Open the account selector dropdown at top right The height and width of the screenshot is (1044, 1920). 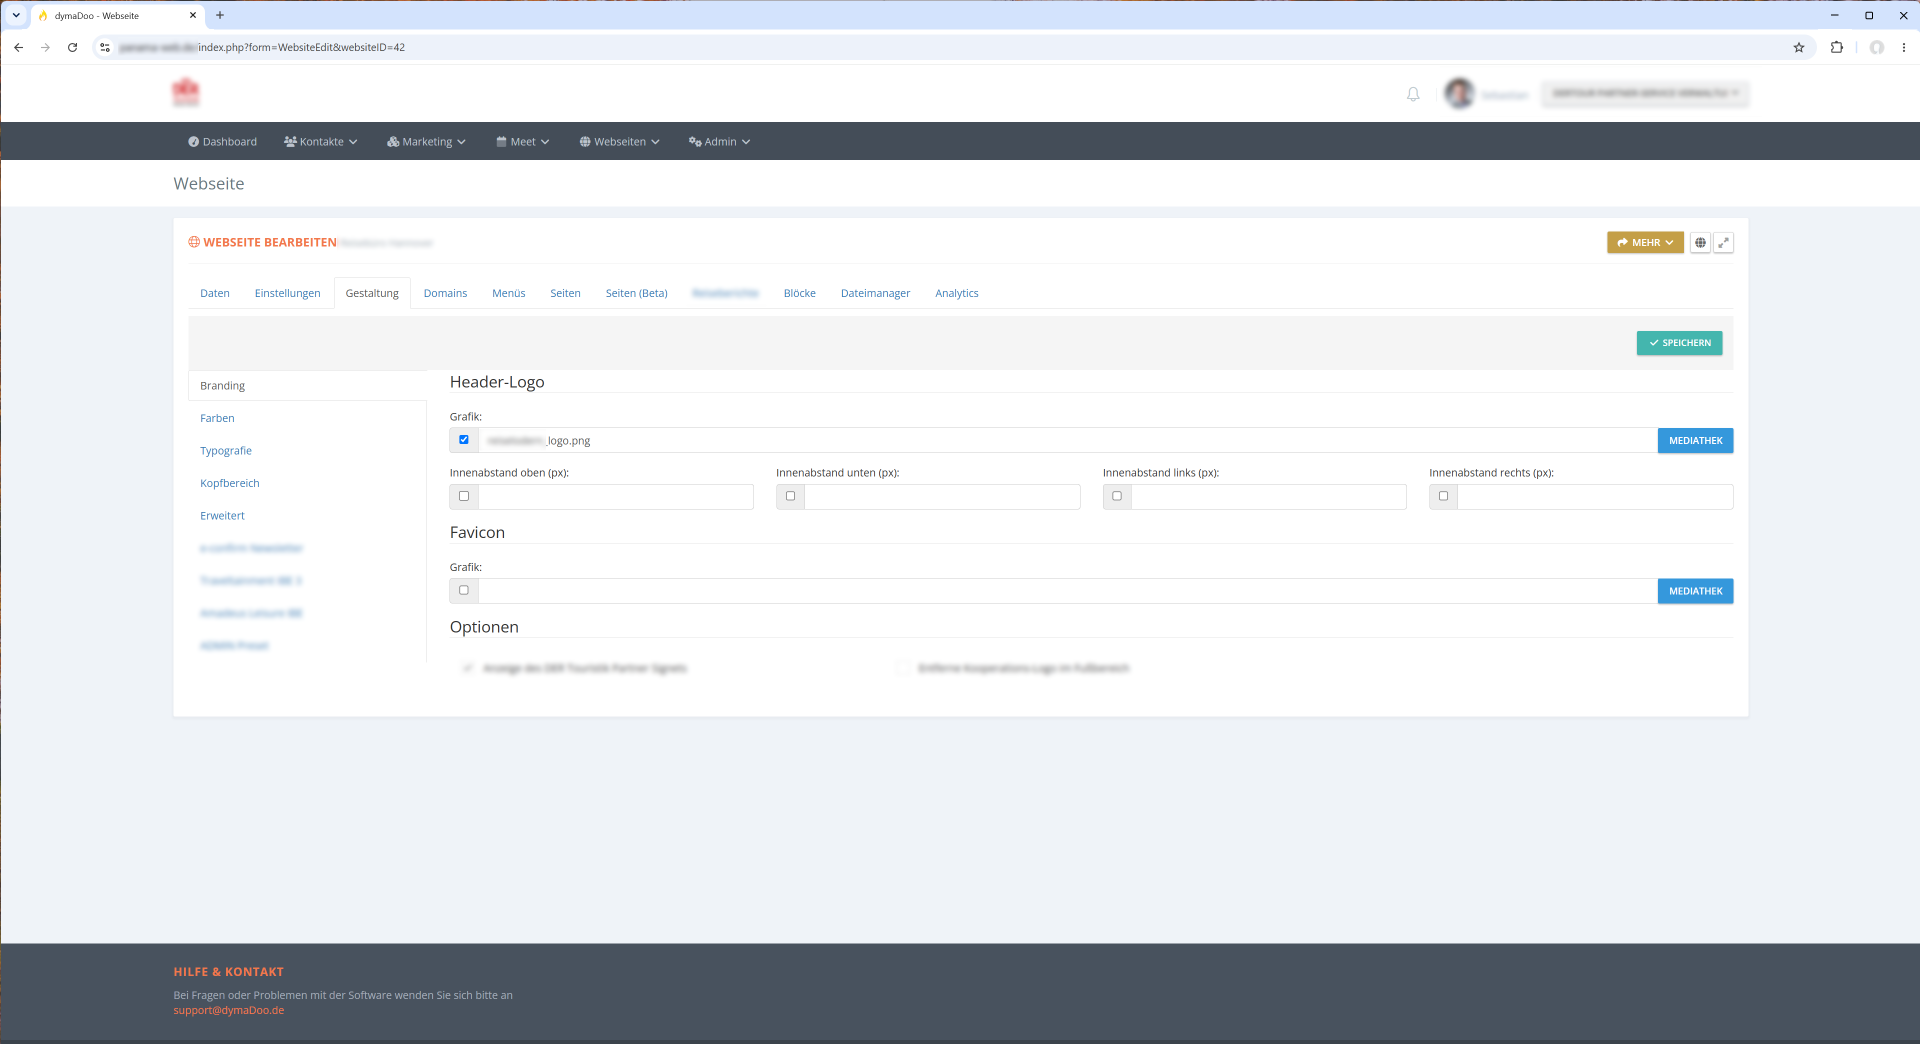tap(1645, 94)
